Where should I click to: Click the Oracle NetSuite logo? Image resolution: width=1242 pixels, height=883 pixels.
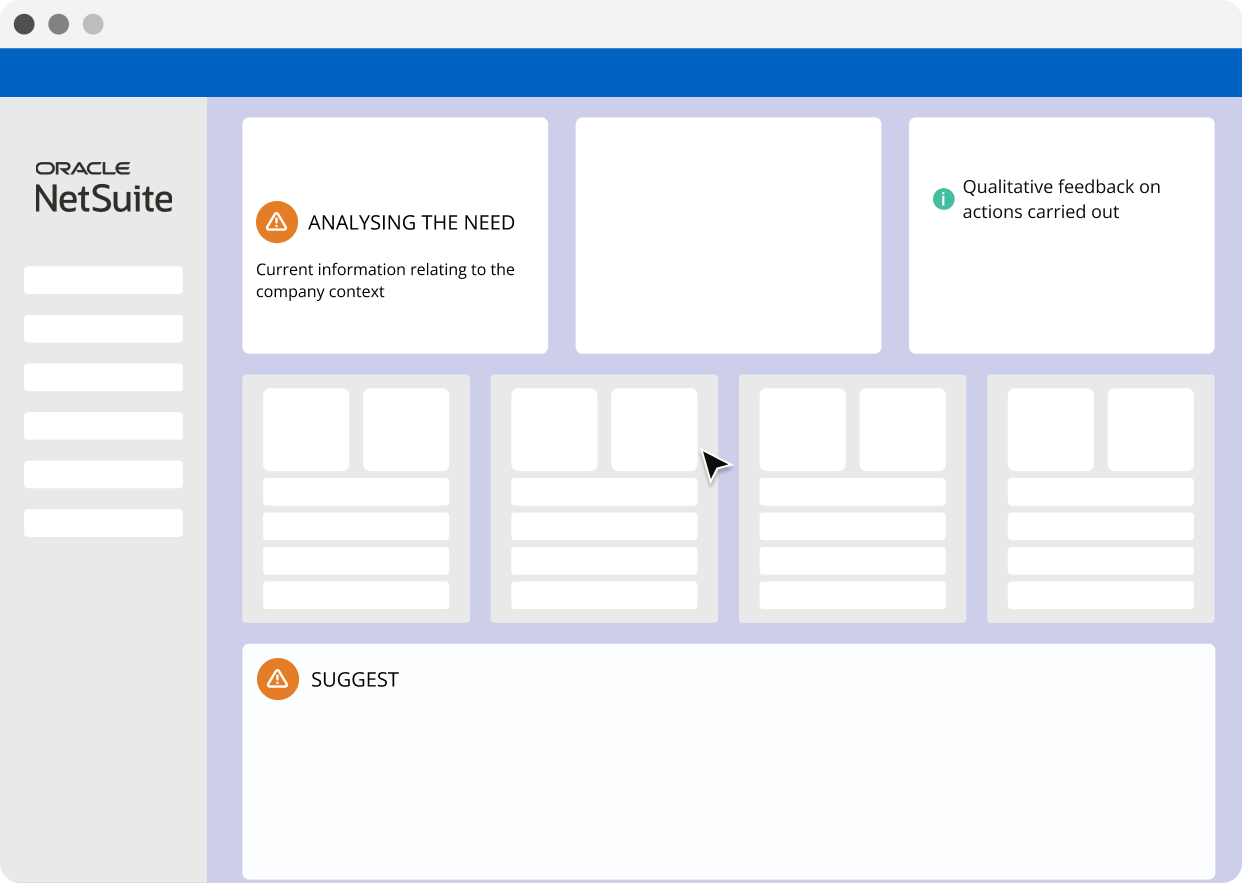tap(104, 187)
